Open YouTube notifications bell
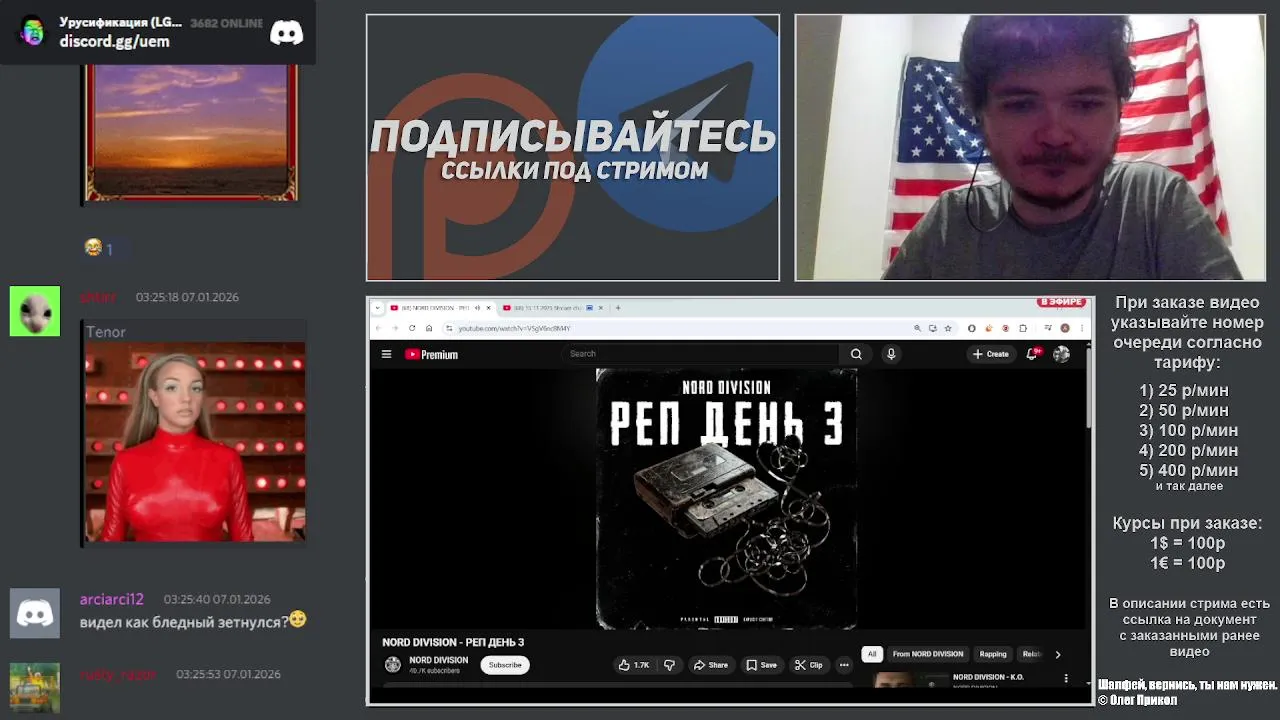The height and width of the screenshot is (720, 1280). tap(1032, 354)
